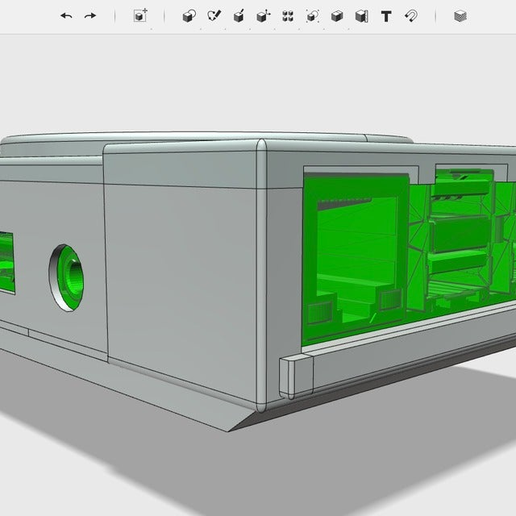Toggle the Snap magnet tool
The height and width of the screenshot is (516, 516).
point(411,16)
